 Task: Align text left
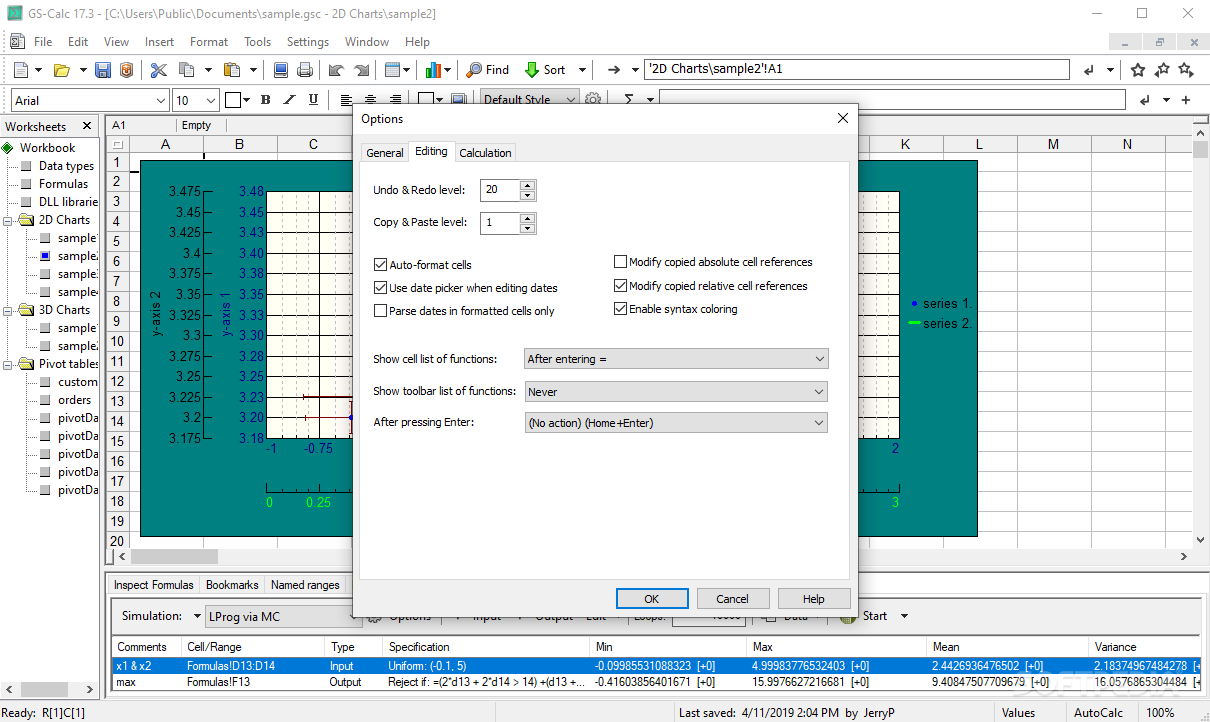pyautogui.click(x=346, y=100)
